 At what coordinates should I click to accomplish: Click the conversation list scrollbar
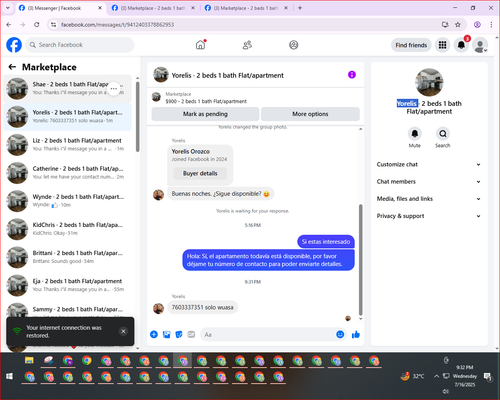click(x=137, y=117)
